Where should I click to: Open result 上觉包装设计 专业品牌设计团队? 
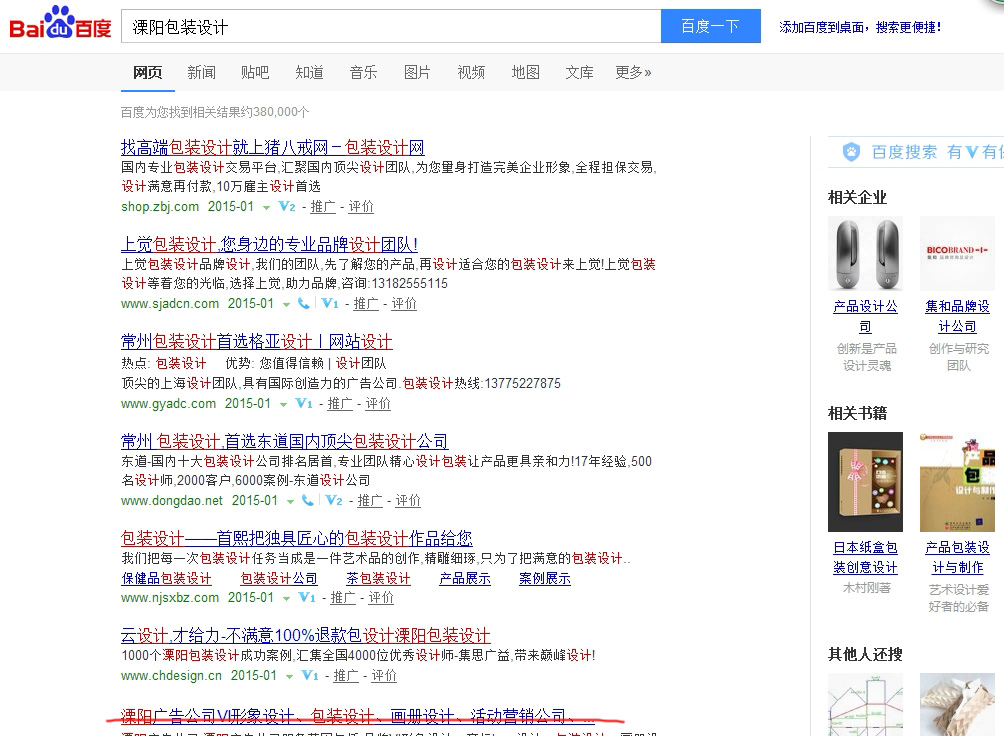[x=270, y=244]
